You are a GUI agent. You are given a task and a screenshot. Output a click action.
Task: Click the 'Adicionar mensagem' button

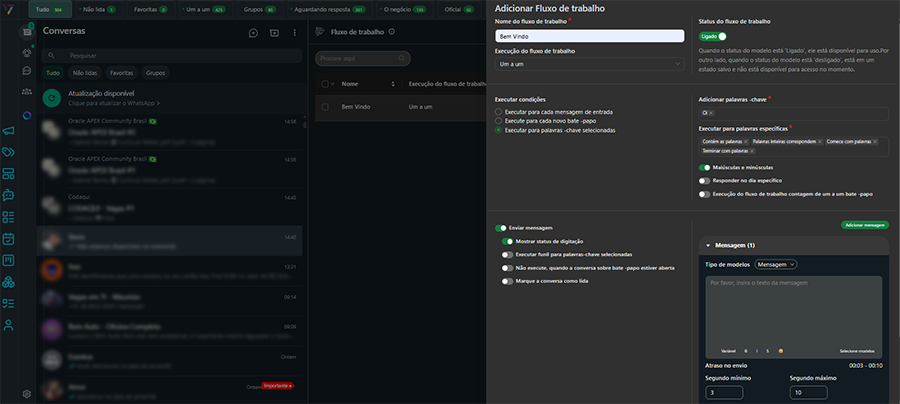click(x=864, y=226)
